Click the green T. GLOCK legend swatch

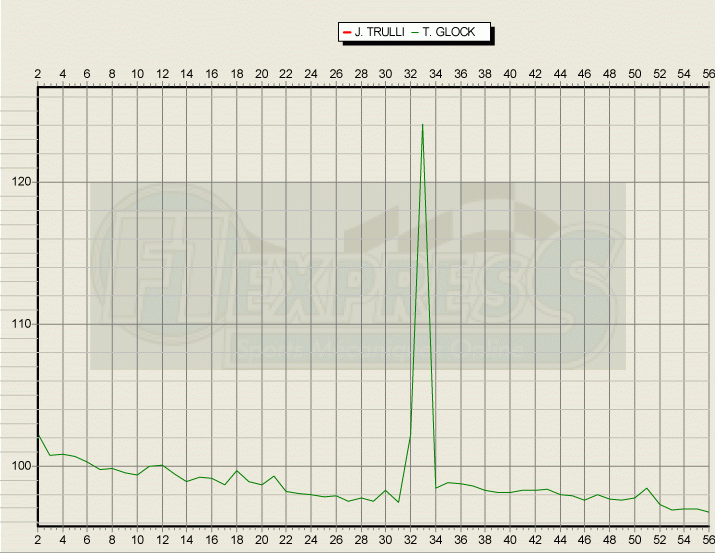[x=414, y=33]
